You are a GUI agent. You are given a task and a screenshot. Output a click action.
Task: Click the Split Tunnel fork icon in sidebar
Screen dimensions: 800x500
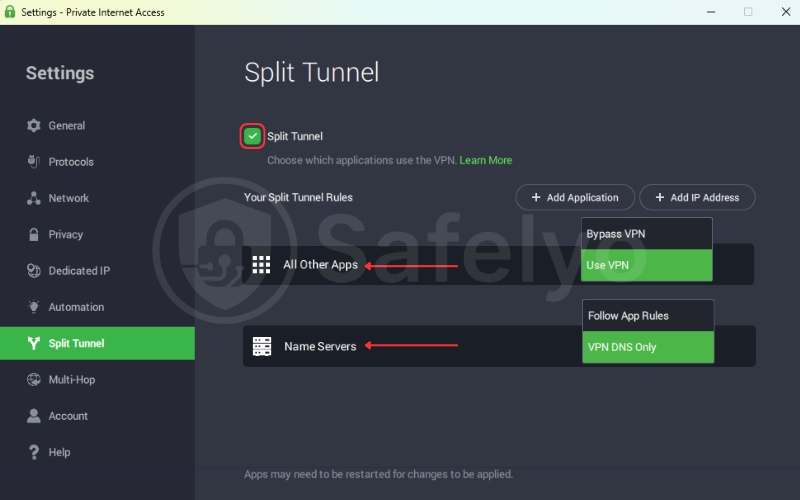(x=34, y=343)
